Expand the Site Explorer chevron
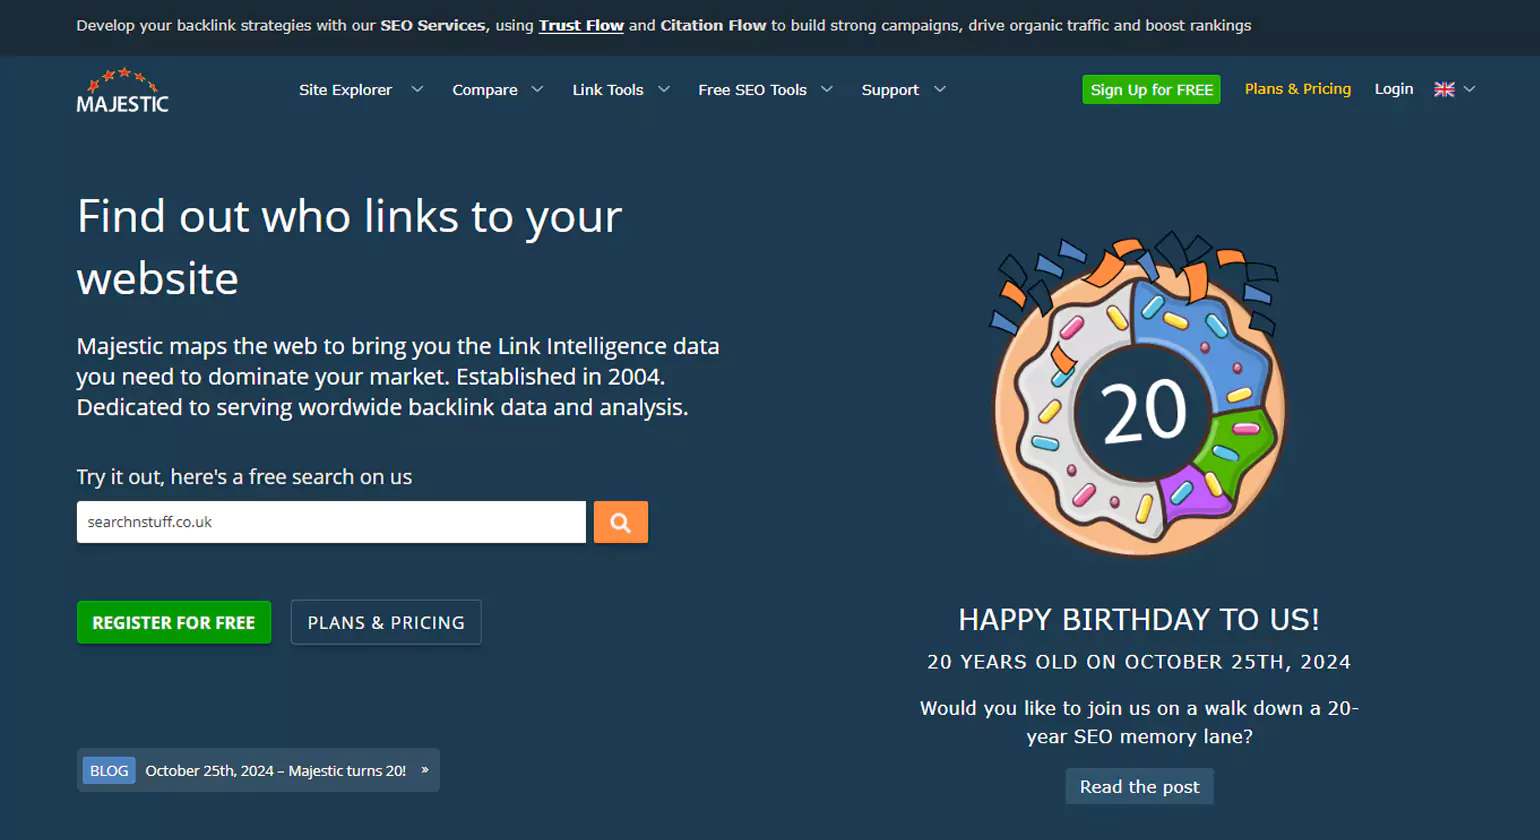Viewport: 1540px width, 840px height. [x=417, y=89]
